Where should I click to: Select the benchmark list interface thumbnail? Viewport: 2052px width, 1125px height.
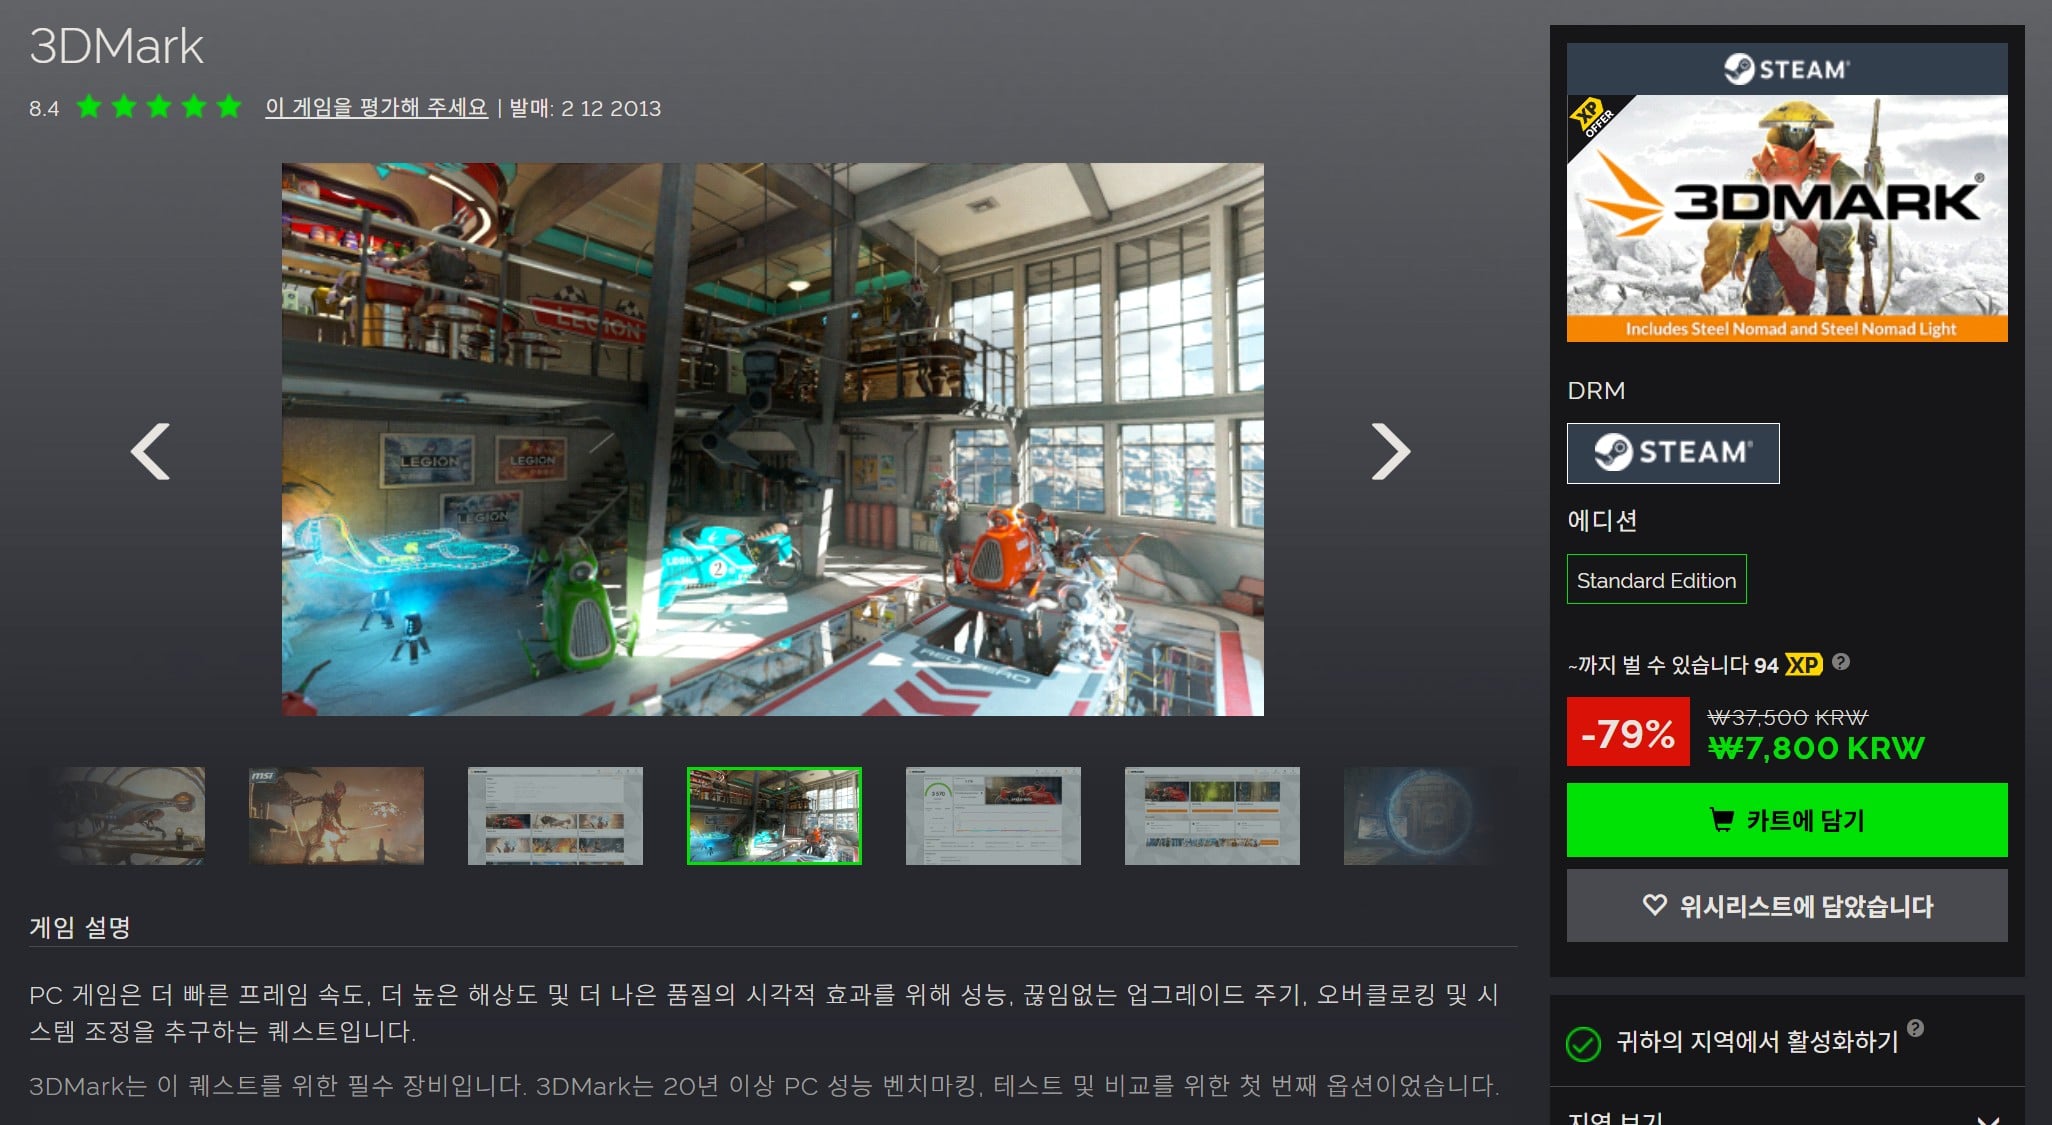pyautogui.click(x=555, y=816)
